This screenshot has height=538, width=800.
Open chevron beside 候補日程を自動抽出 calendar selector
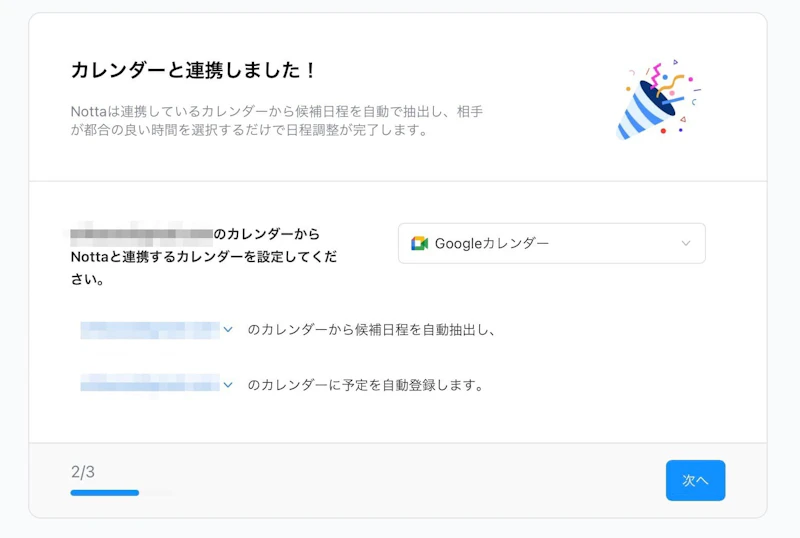(228, 330)
